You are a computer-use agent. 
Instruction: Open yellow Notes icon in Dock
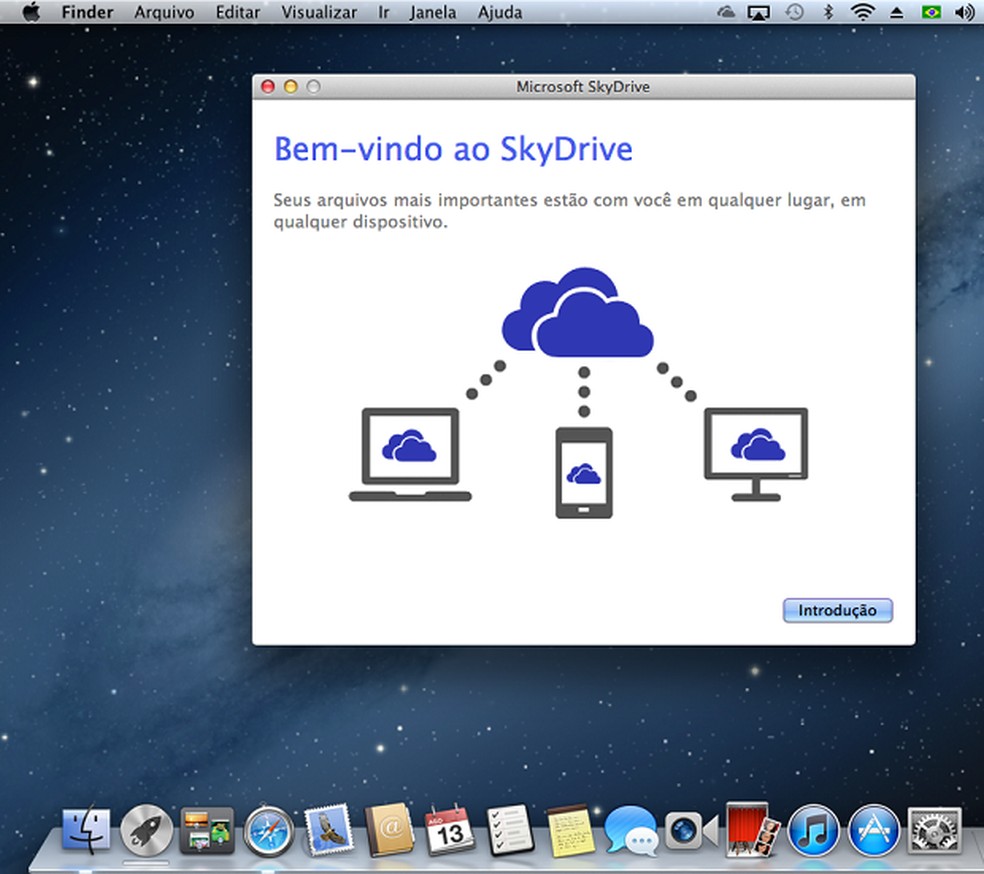[570, 831]
